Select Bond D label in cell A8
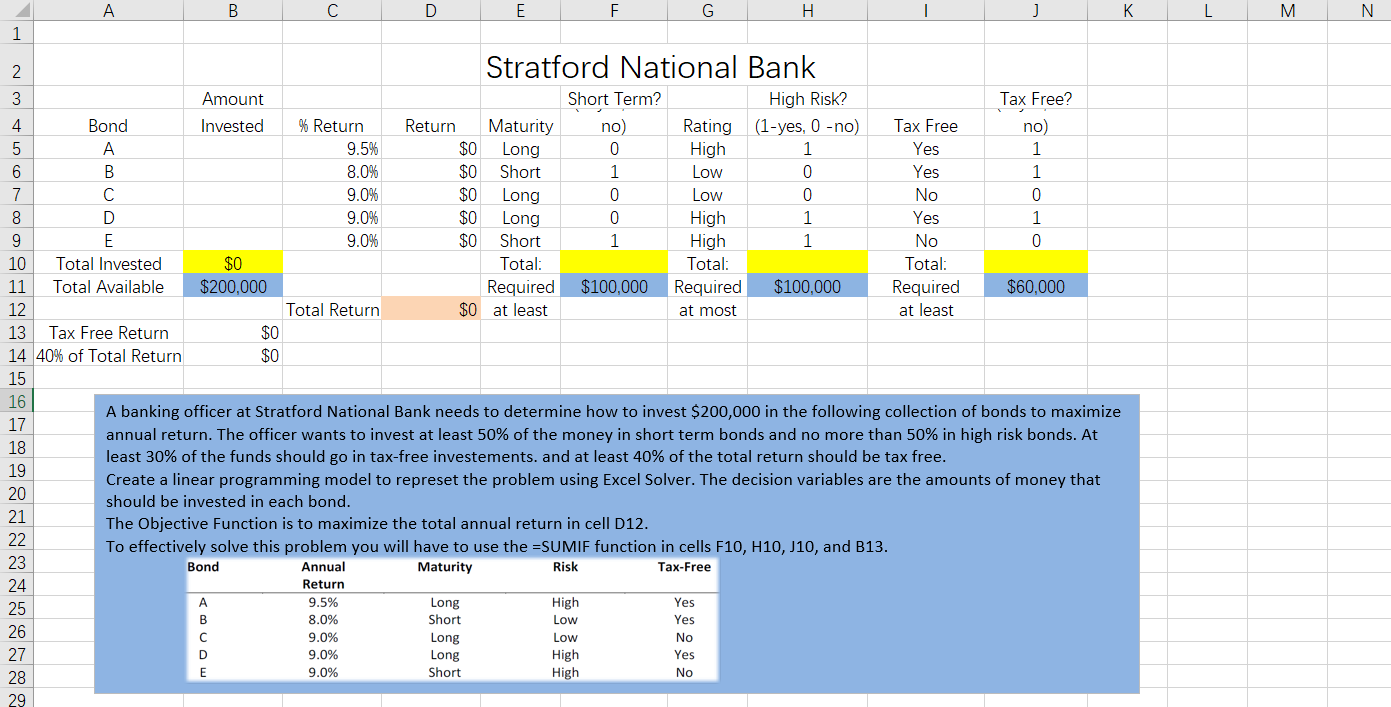The height and width of the screenshot is (707, 1391). [x=109, y=217]
